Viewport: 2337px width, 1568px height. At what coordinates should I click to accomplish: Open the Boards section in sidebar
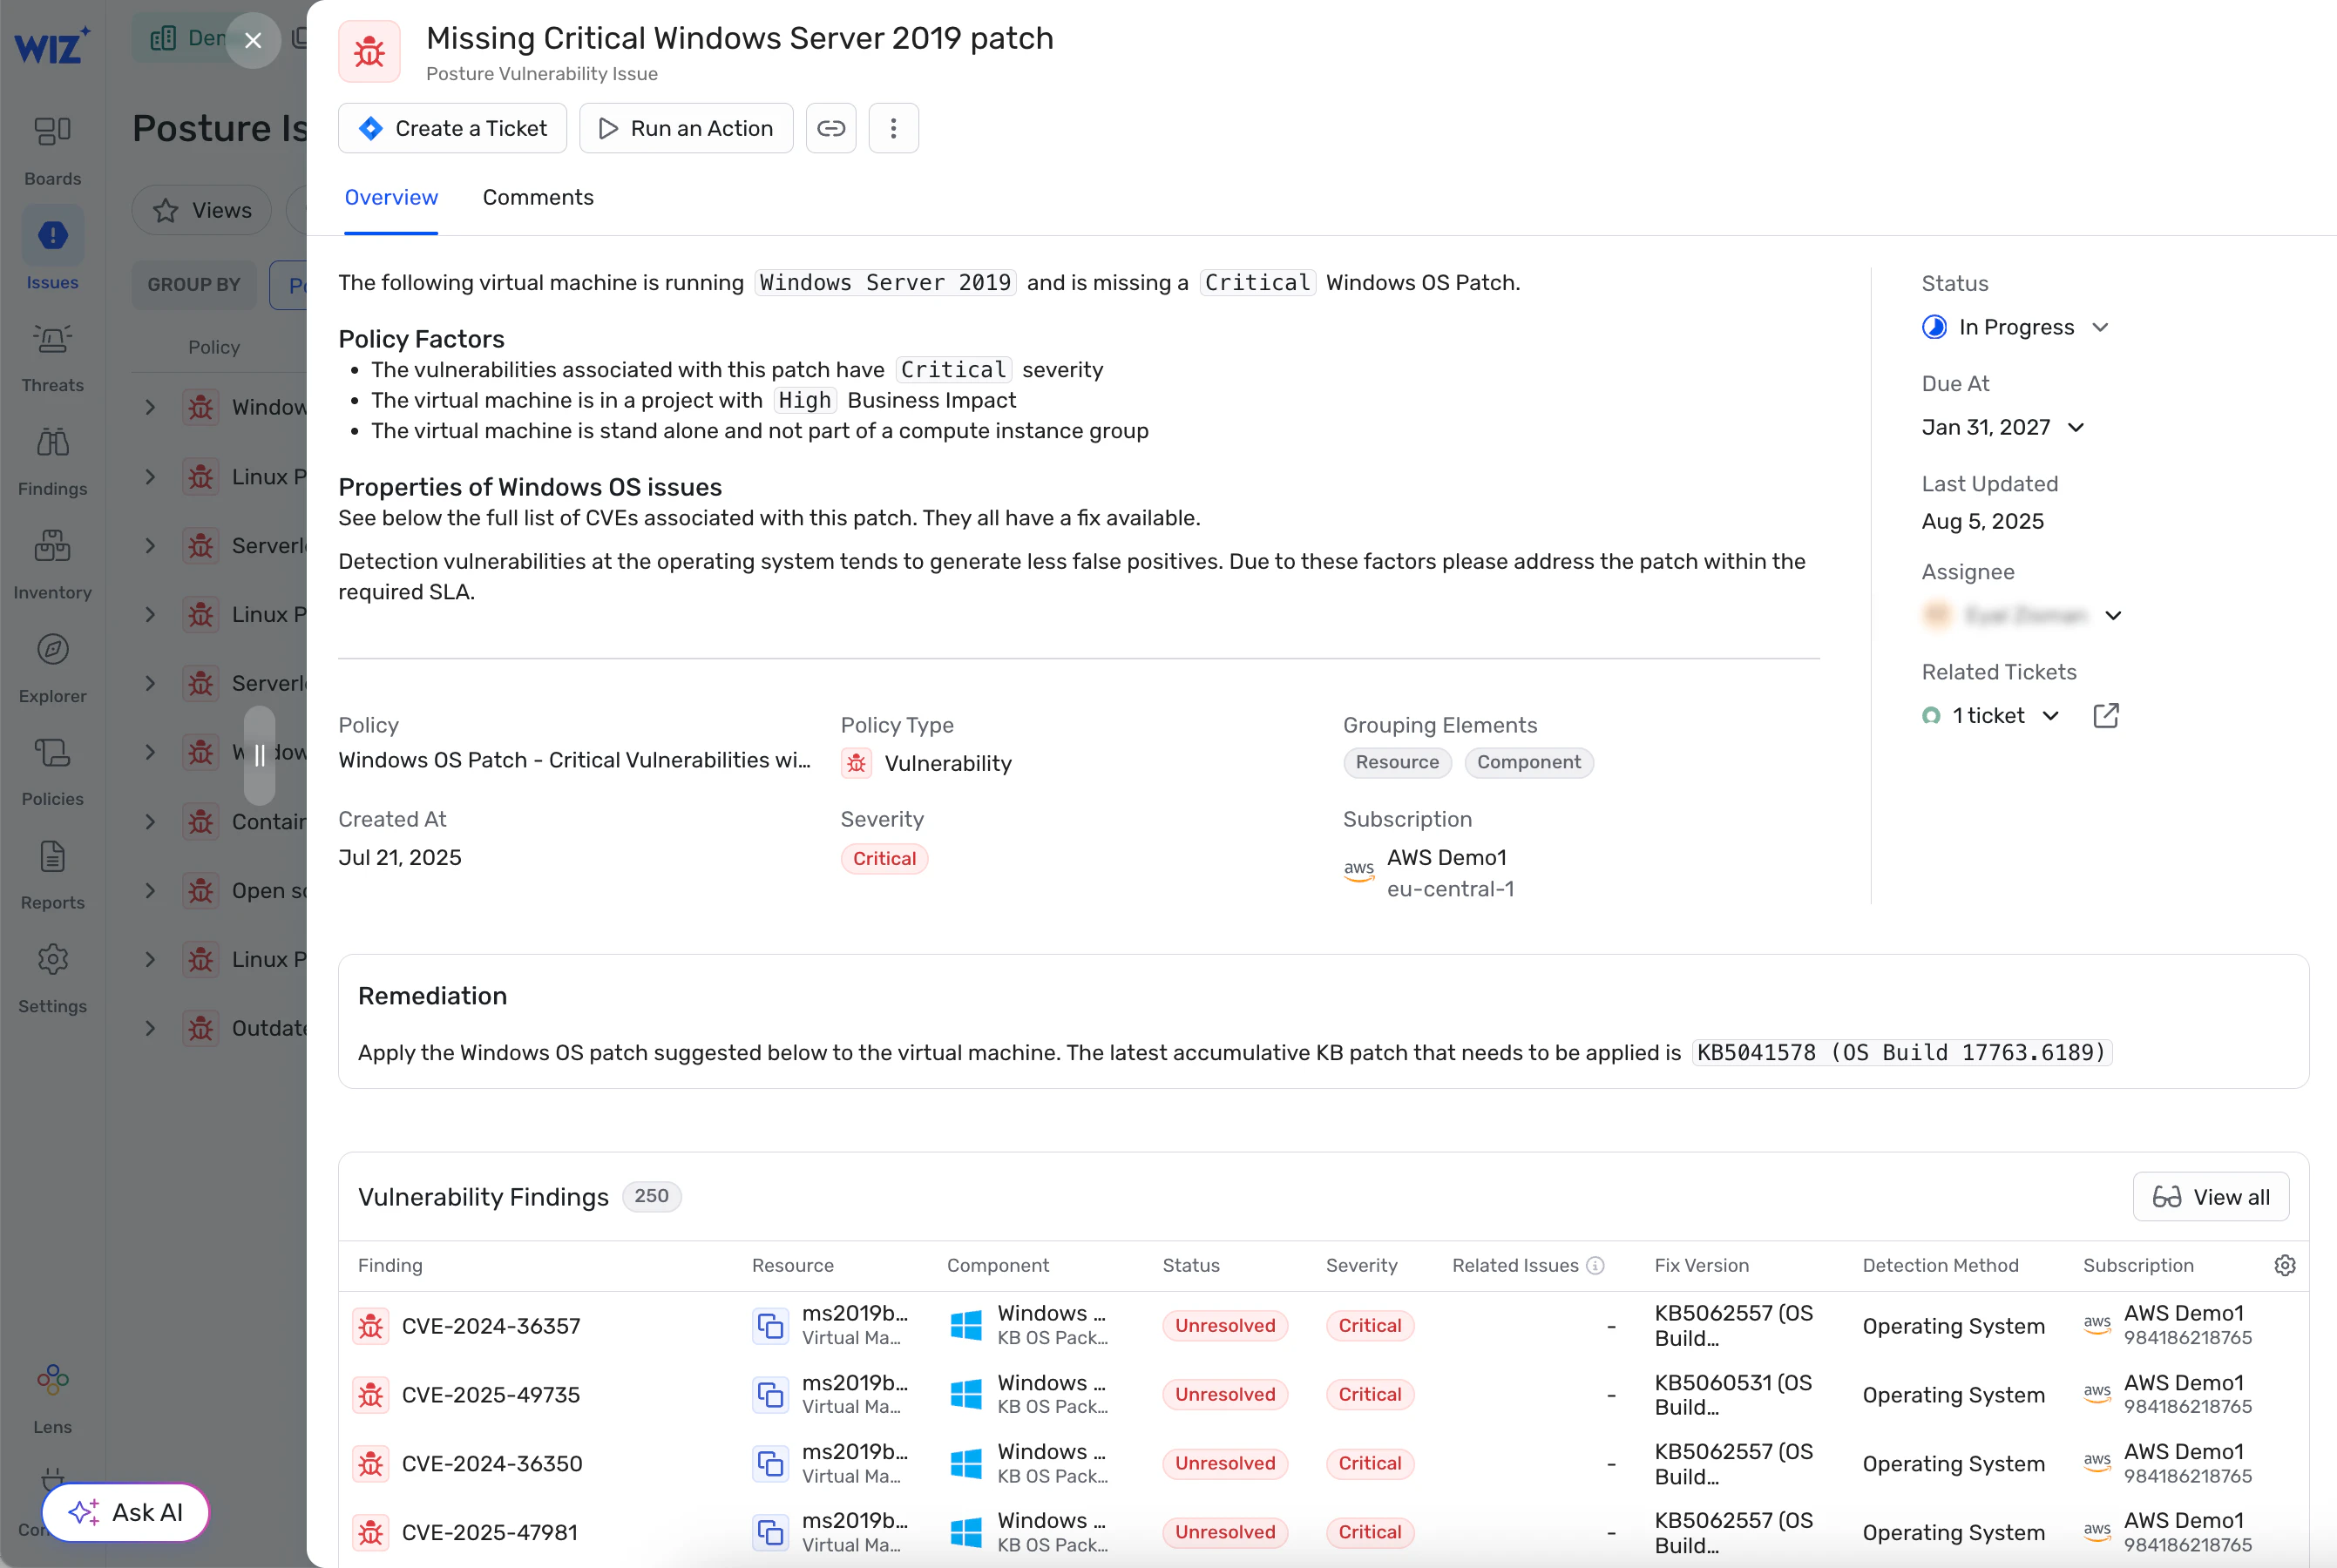(52, 150)
